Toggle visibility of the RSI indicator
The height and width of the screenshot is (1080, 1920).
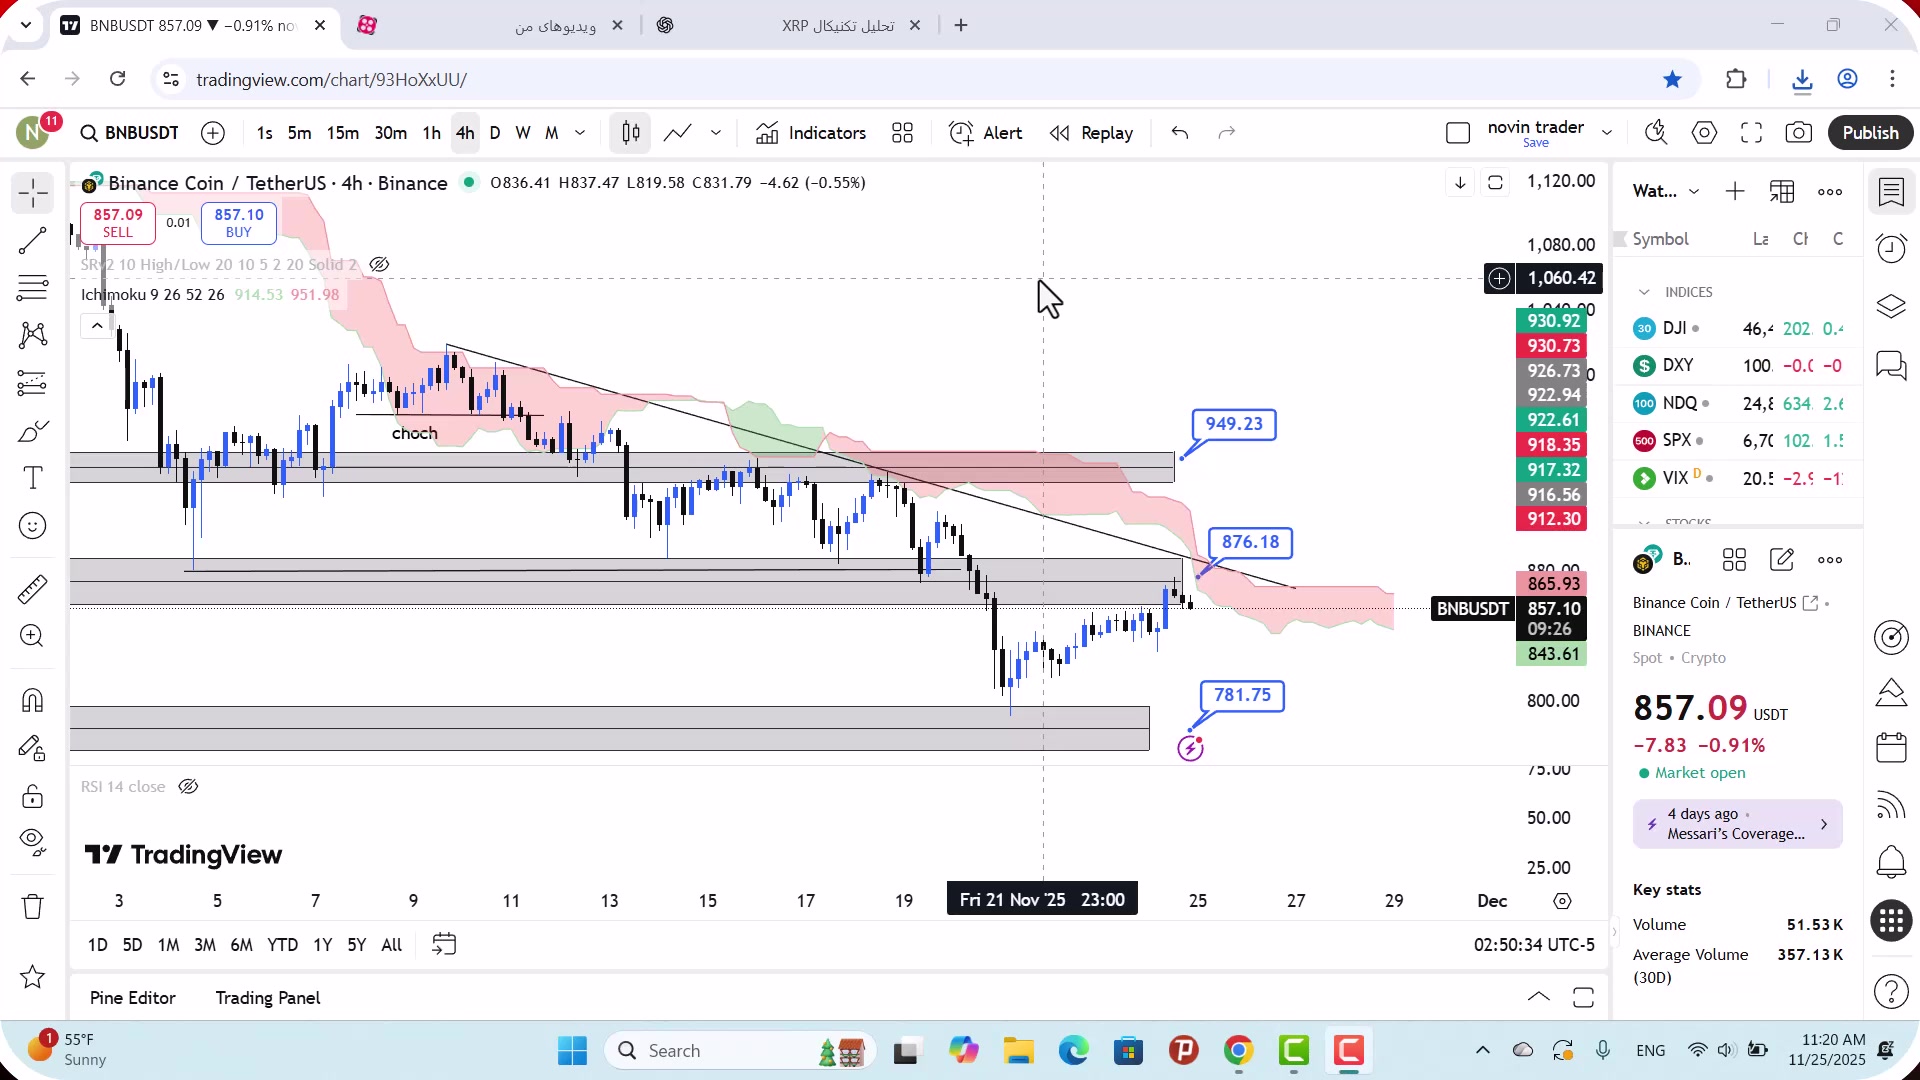point(188,787)
